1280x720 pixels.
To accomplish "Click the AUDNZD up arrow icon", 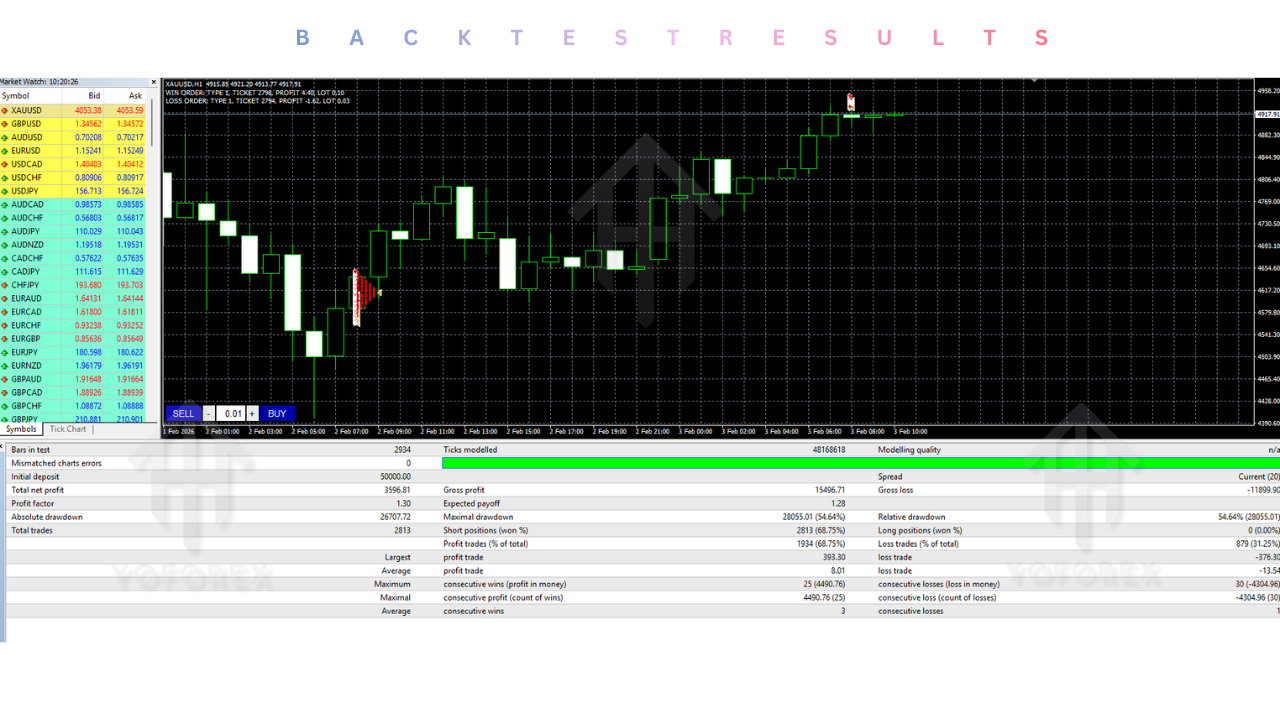I will [x=5, y=245].
